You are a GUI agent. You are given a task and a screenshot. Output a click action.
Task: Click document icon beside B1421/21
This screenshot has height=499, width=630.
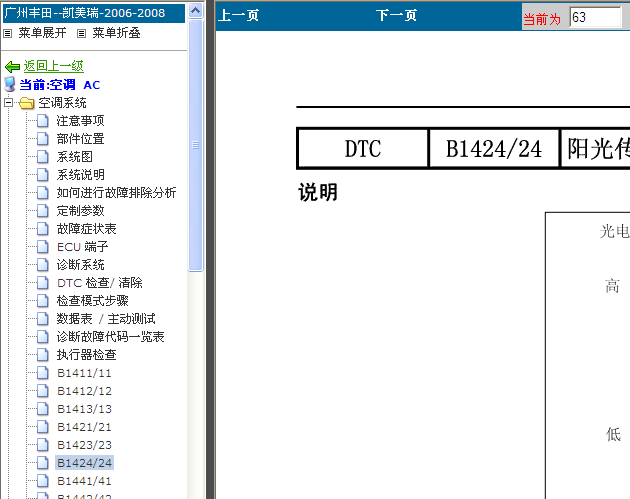coord(43,427)
